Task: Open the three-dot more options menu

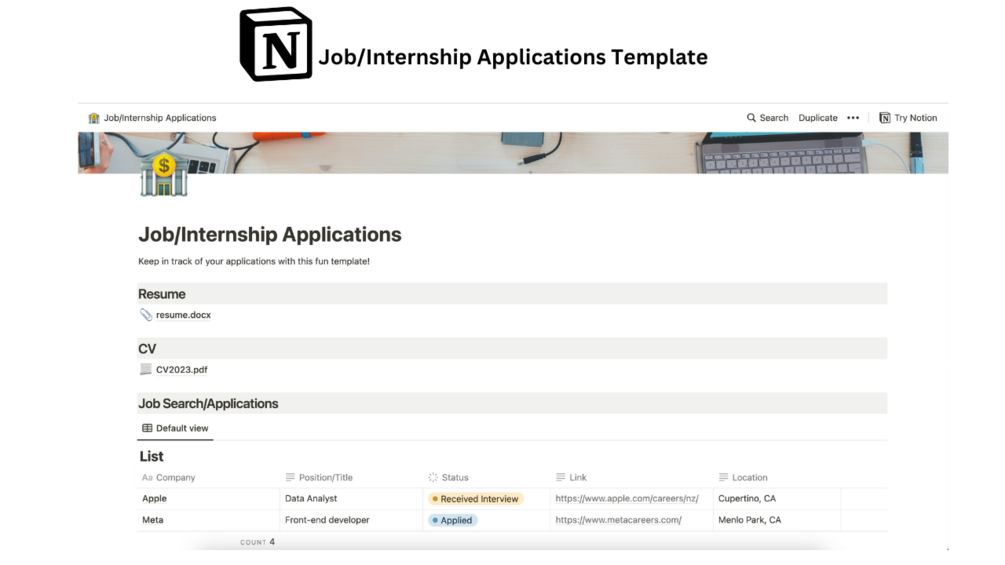Action: pos(853,118)
